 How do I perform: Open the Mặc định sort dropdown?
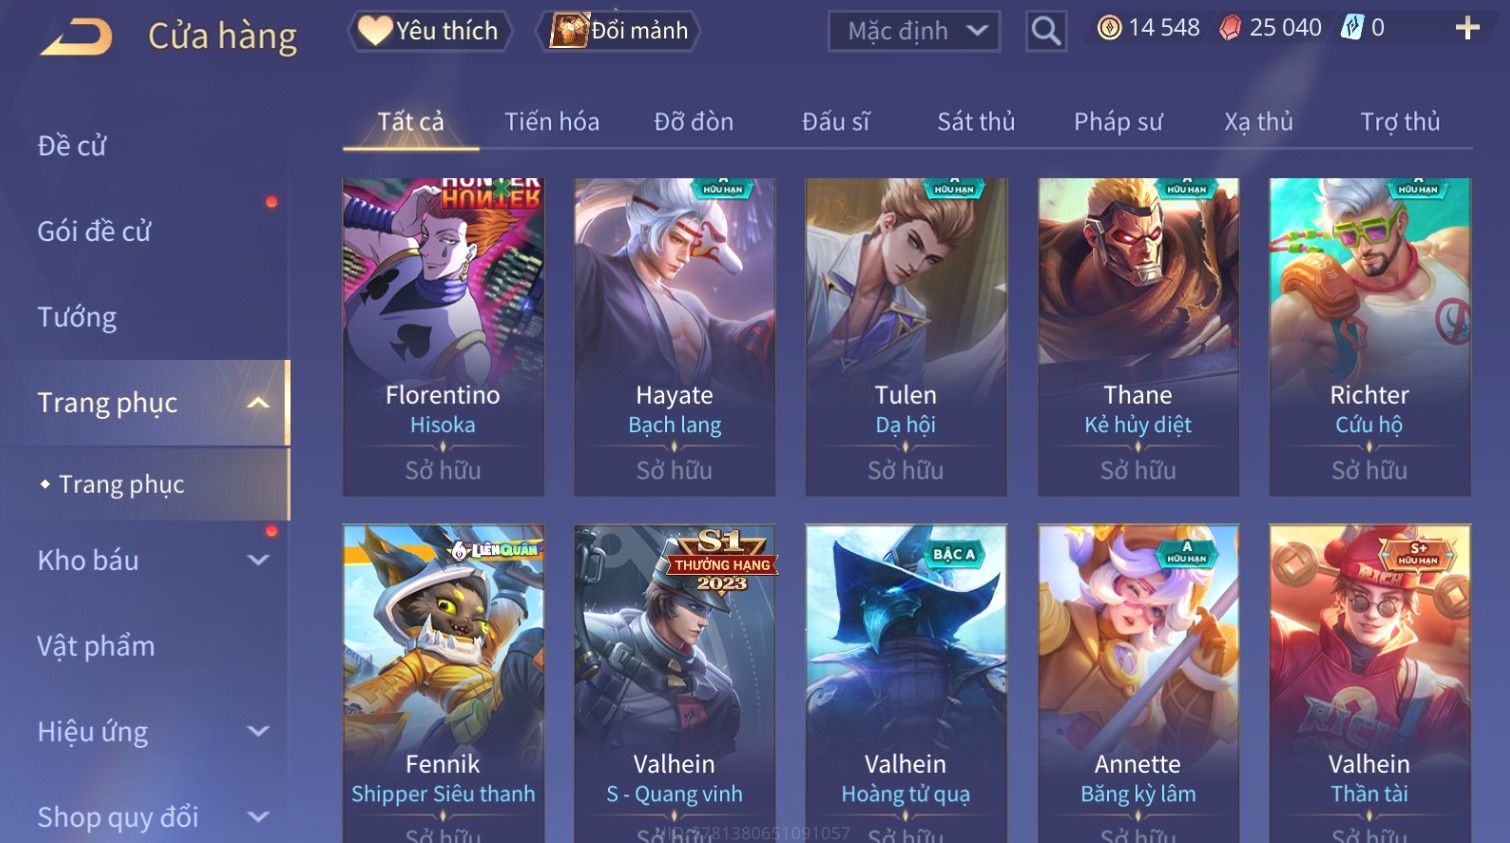pos(914,31)
